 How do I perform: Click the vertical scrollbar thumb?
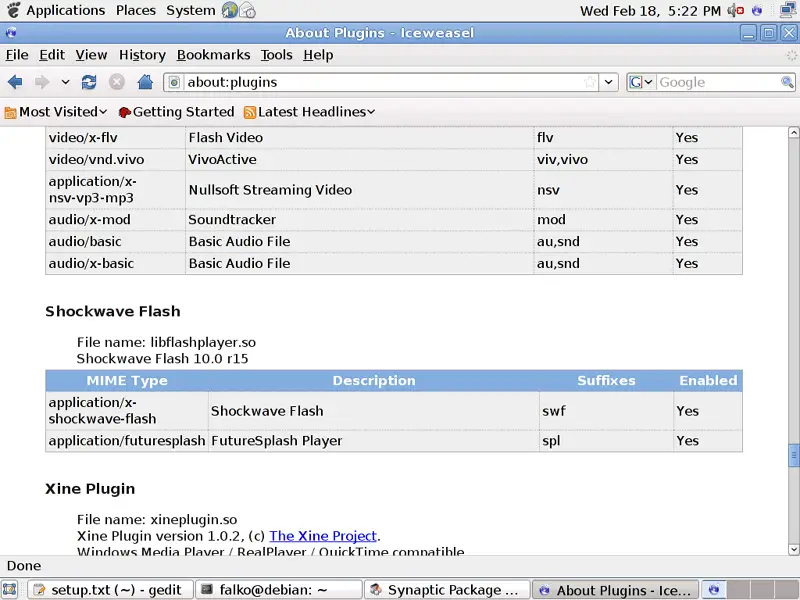tap(793, 456)
